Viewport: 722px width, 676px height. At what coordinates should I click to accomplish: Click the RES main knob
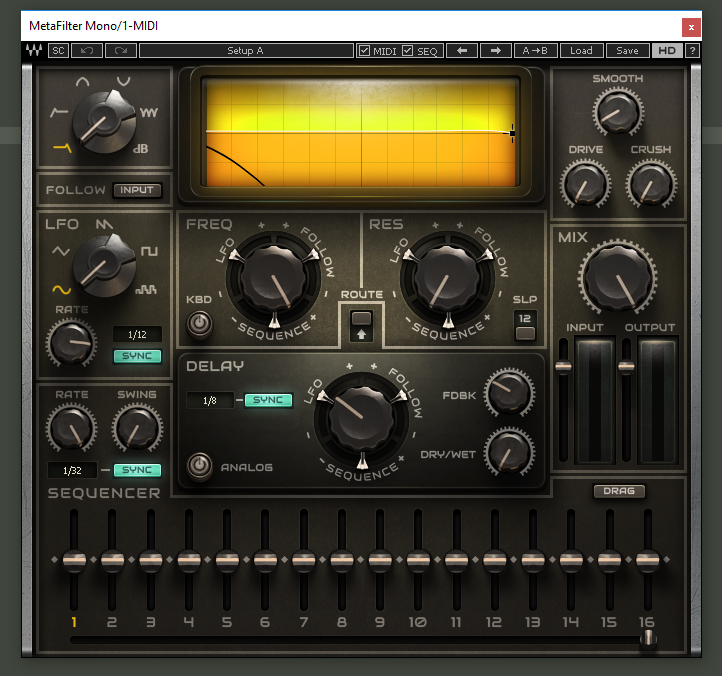tap(447, 278)
